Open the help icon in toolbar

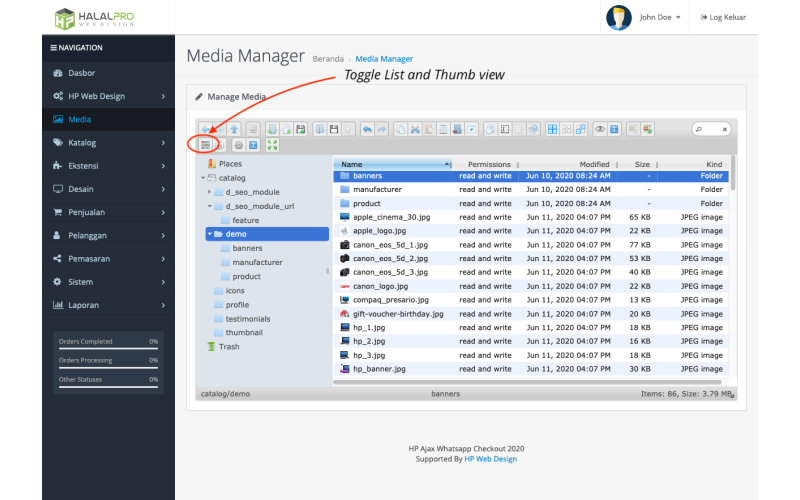[253, 145]
